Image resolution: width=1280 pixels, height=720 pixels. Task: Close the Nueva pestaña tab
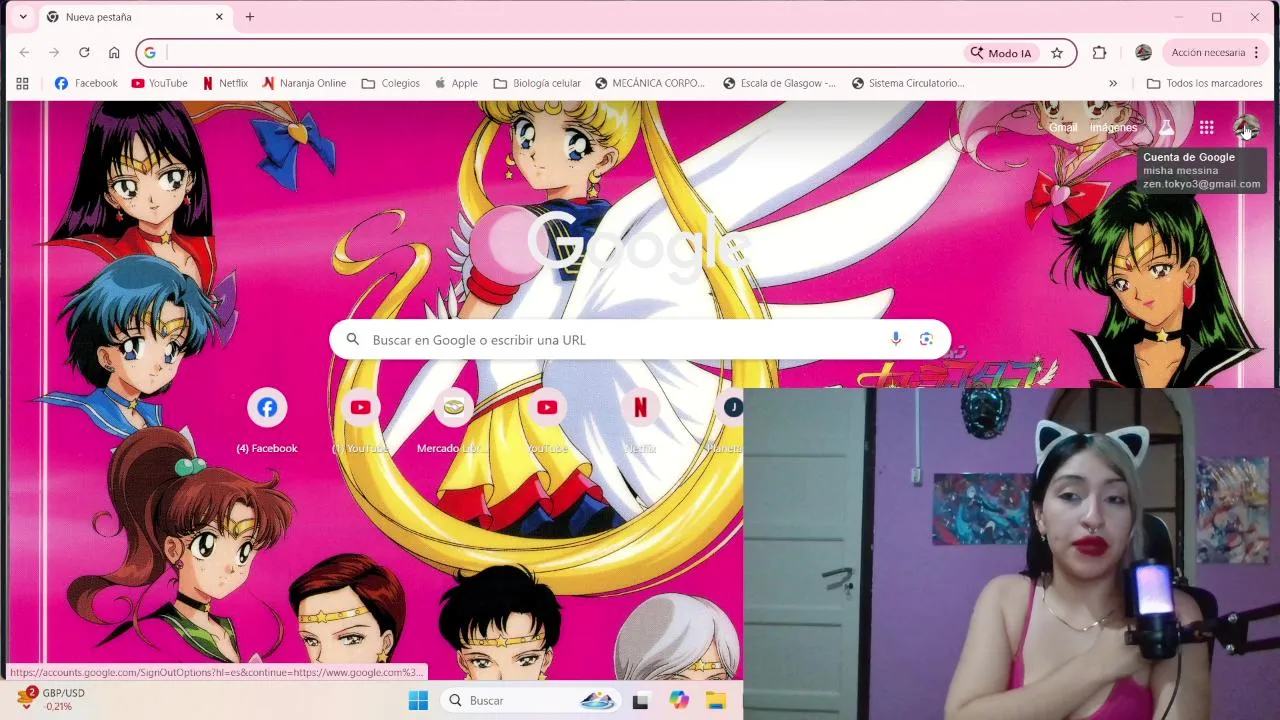[x=219, y=17]
